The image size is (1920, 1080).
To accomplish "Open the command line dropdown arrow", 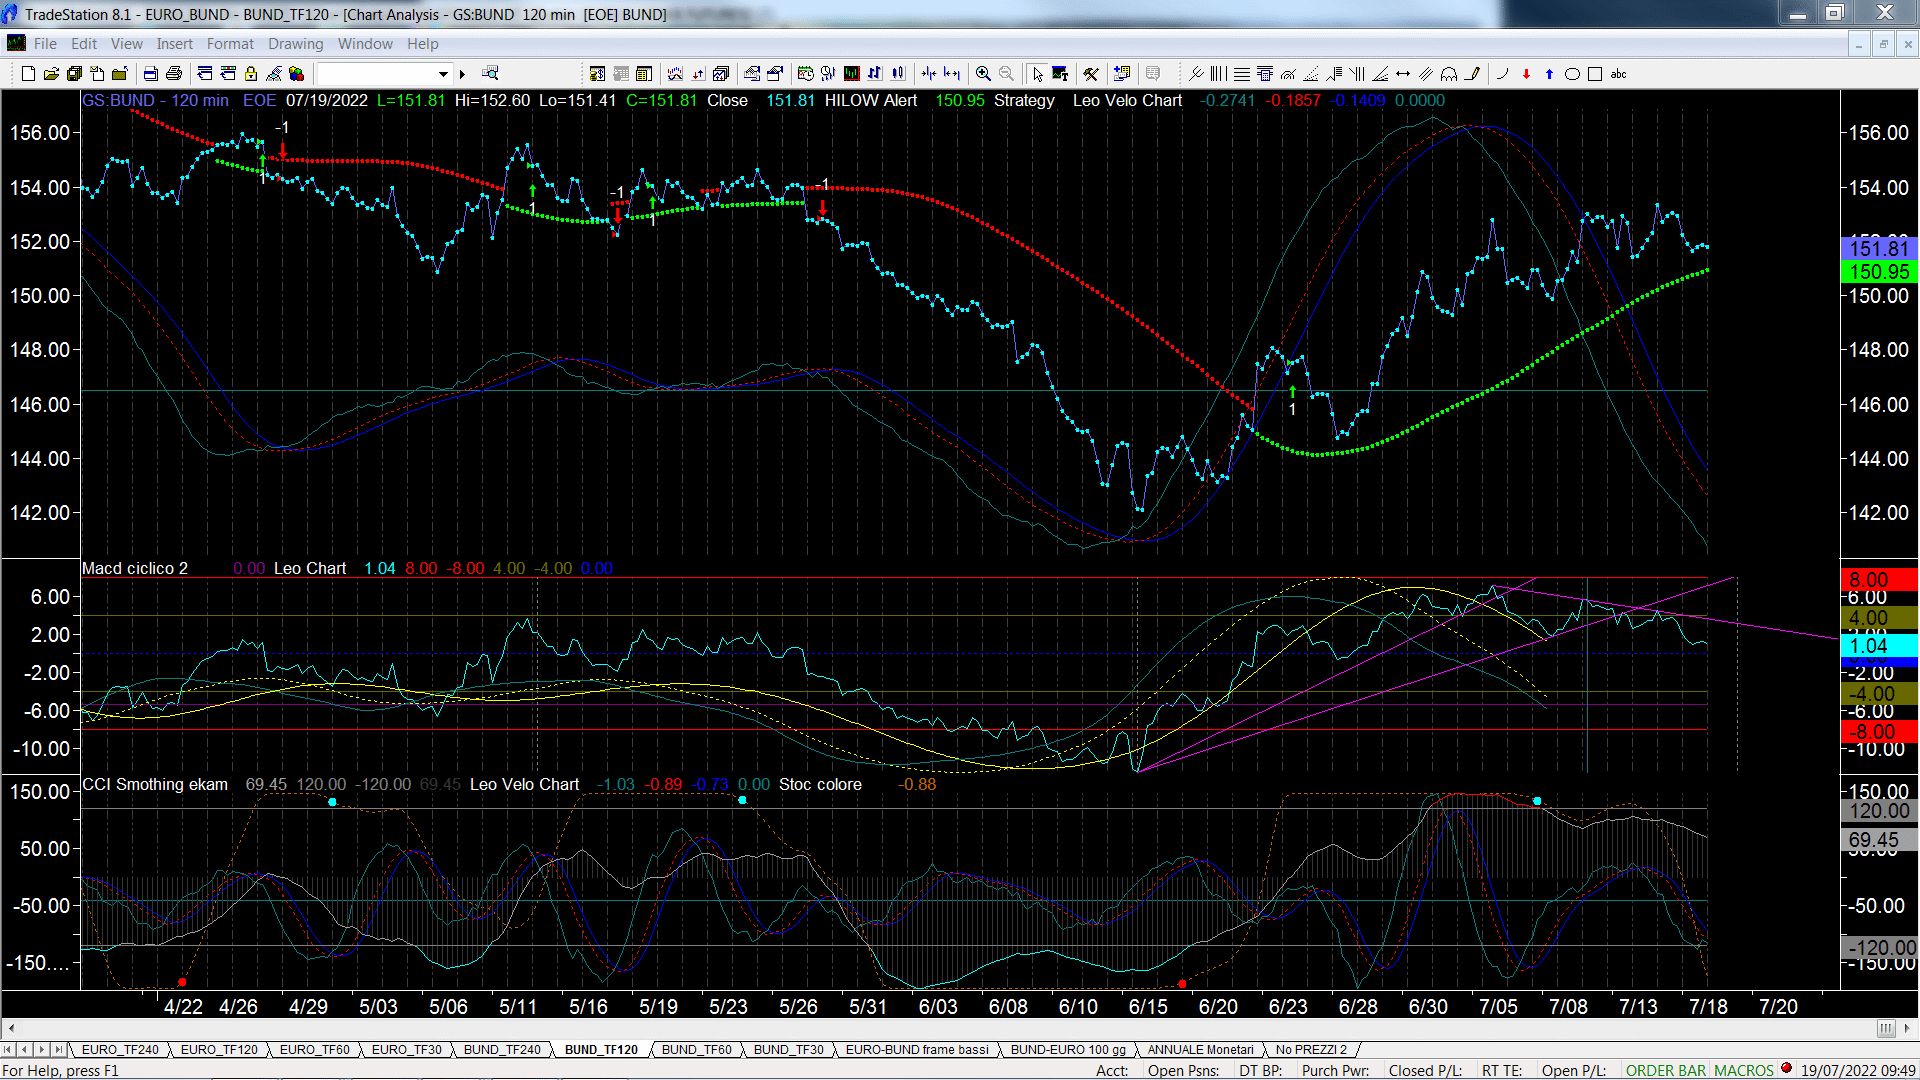I will click(x=443, y=74).
